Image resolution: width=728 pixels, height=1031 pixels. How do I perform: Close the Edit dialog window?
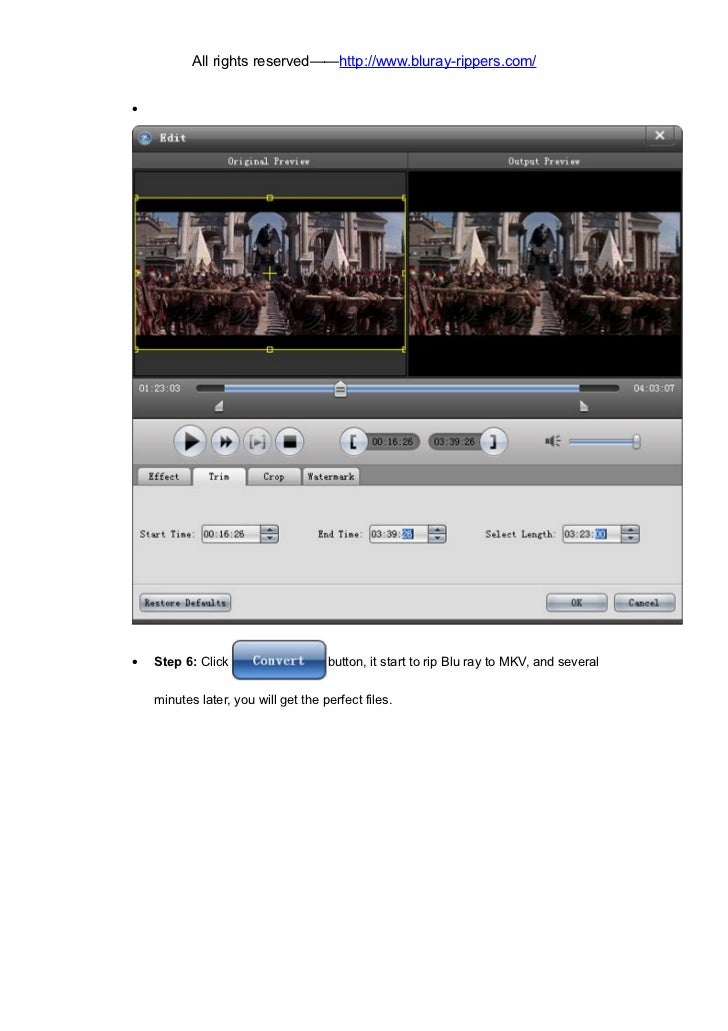pyautogui.click(x=660, y=135)
